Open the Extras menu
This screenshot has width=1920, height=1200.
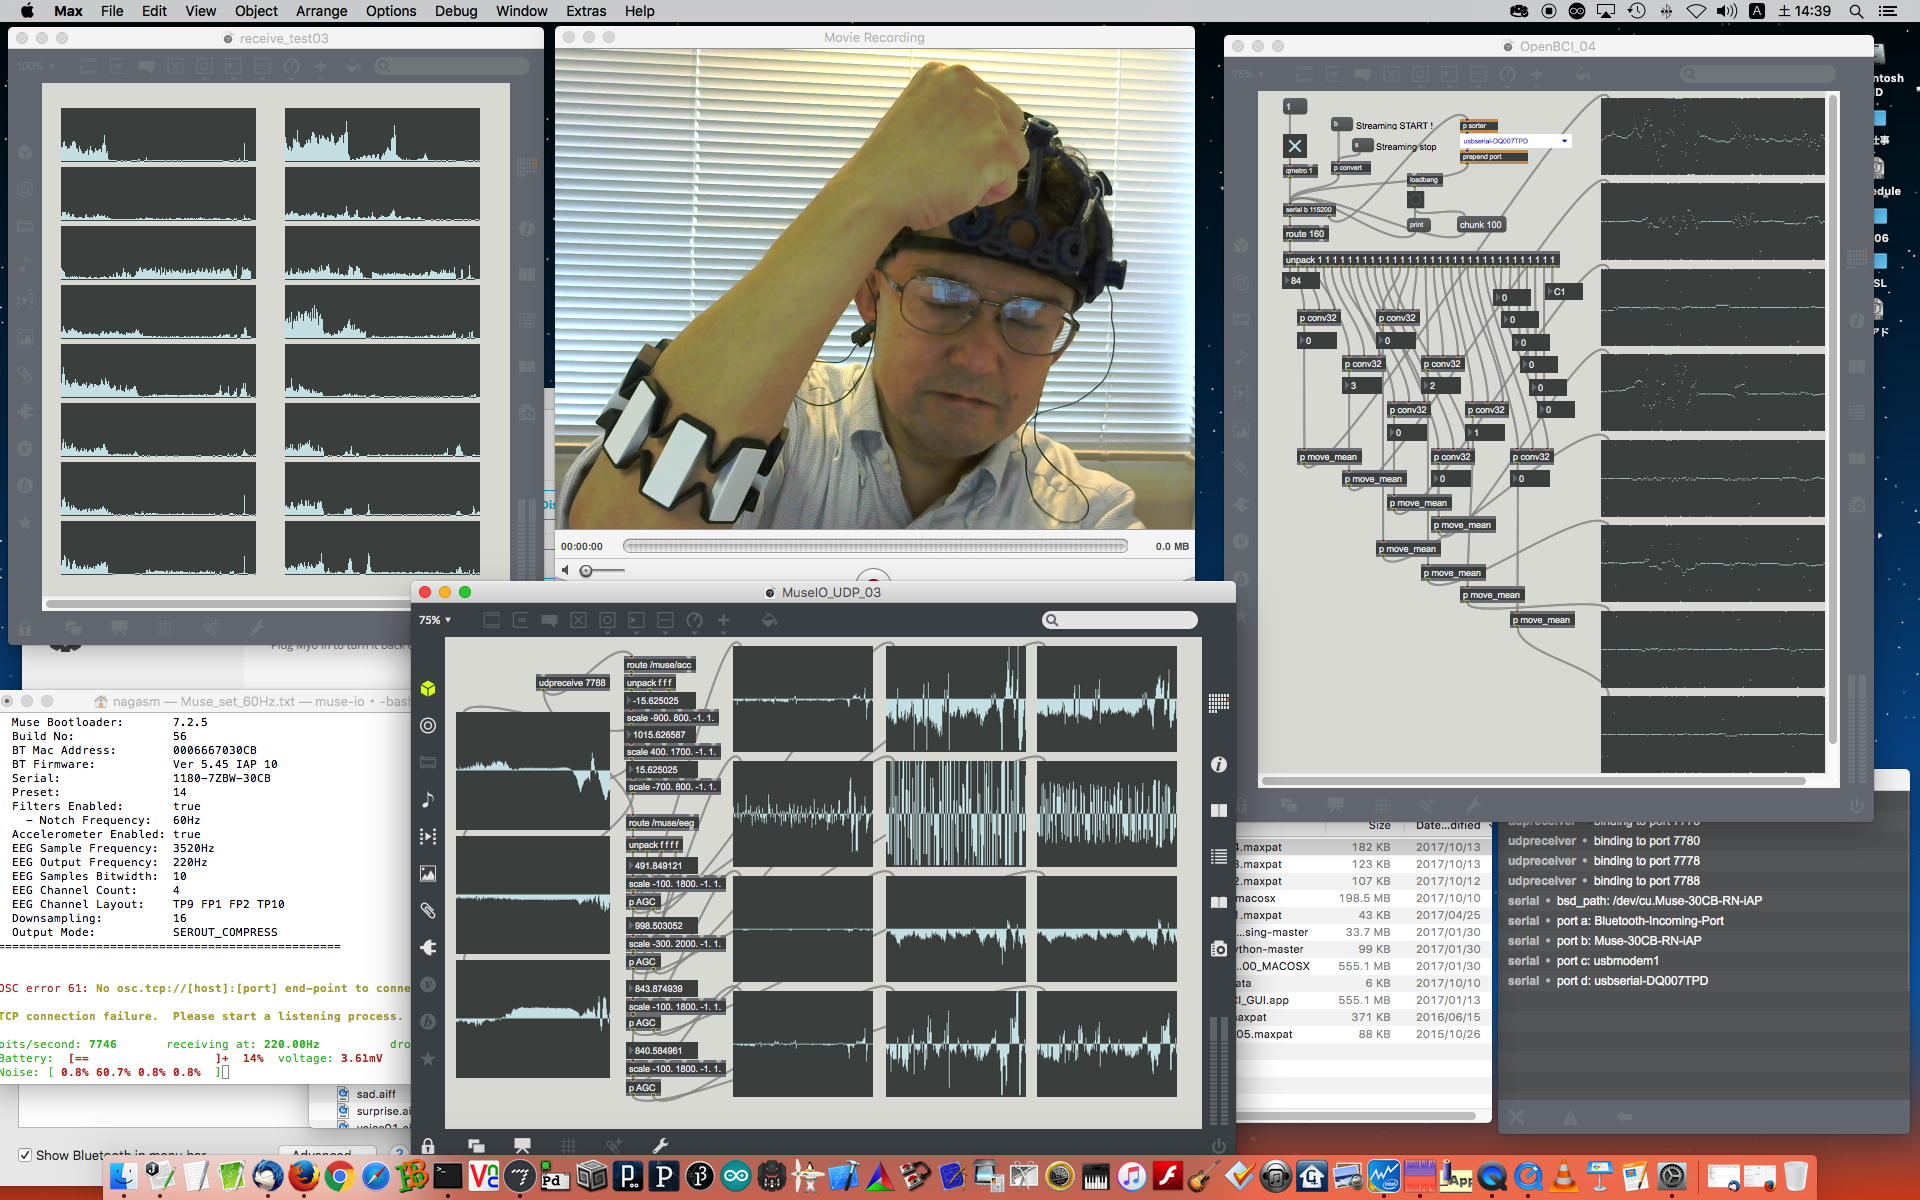585,11
